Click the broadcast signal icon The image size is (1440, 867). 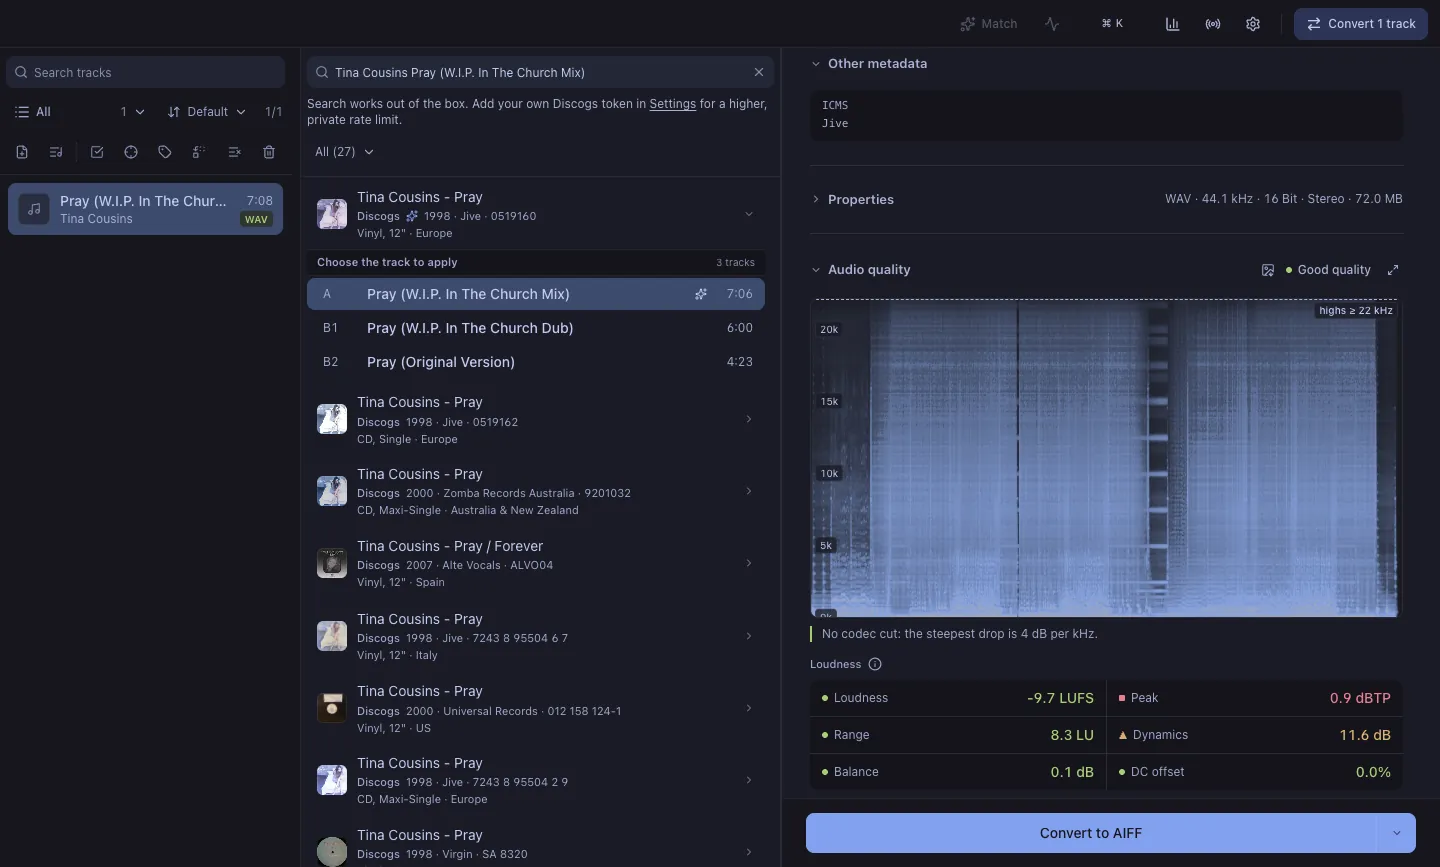coord(1213,24)
